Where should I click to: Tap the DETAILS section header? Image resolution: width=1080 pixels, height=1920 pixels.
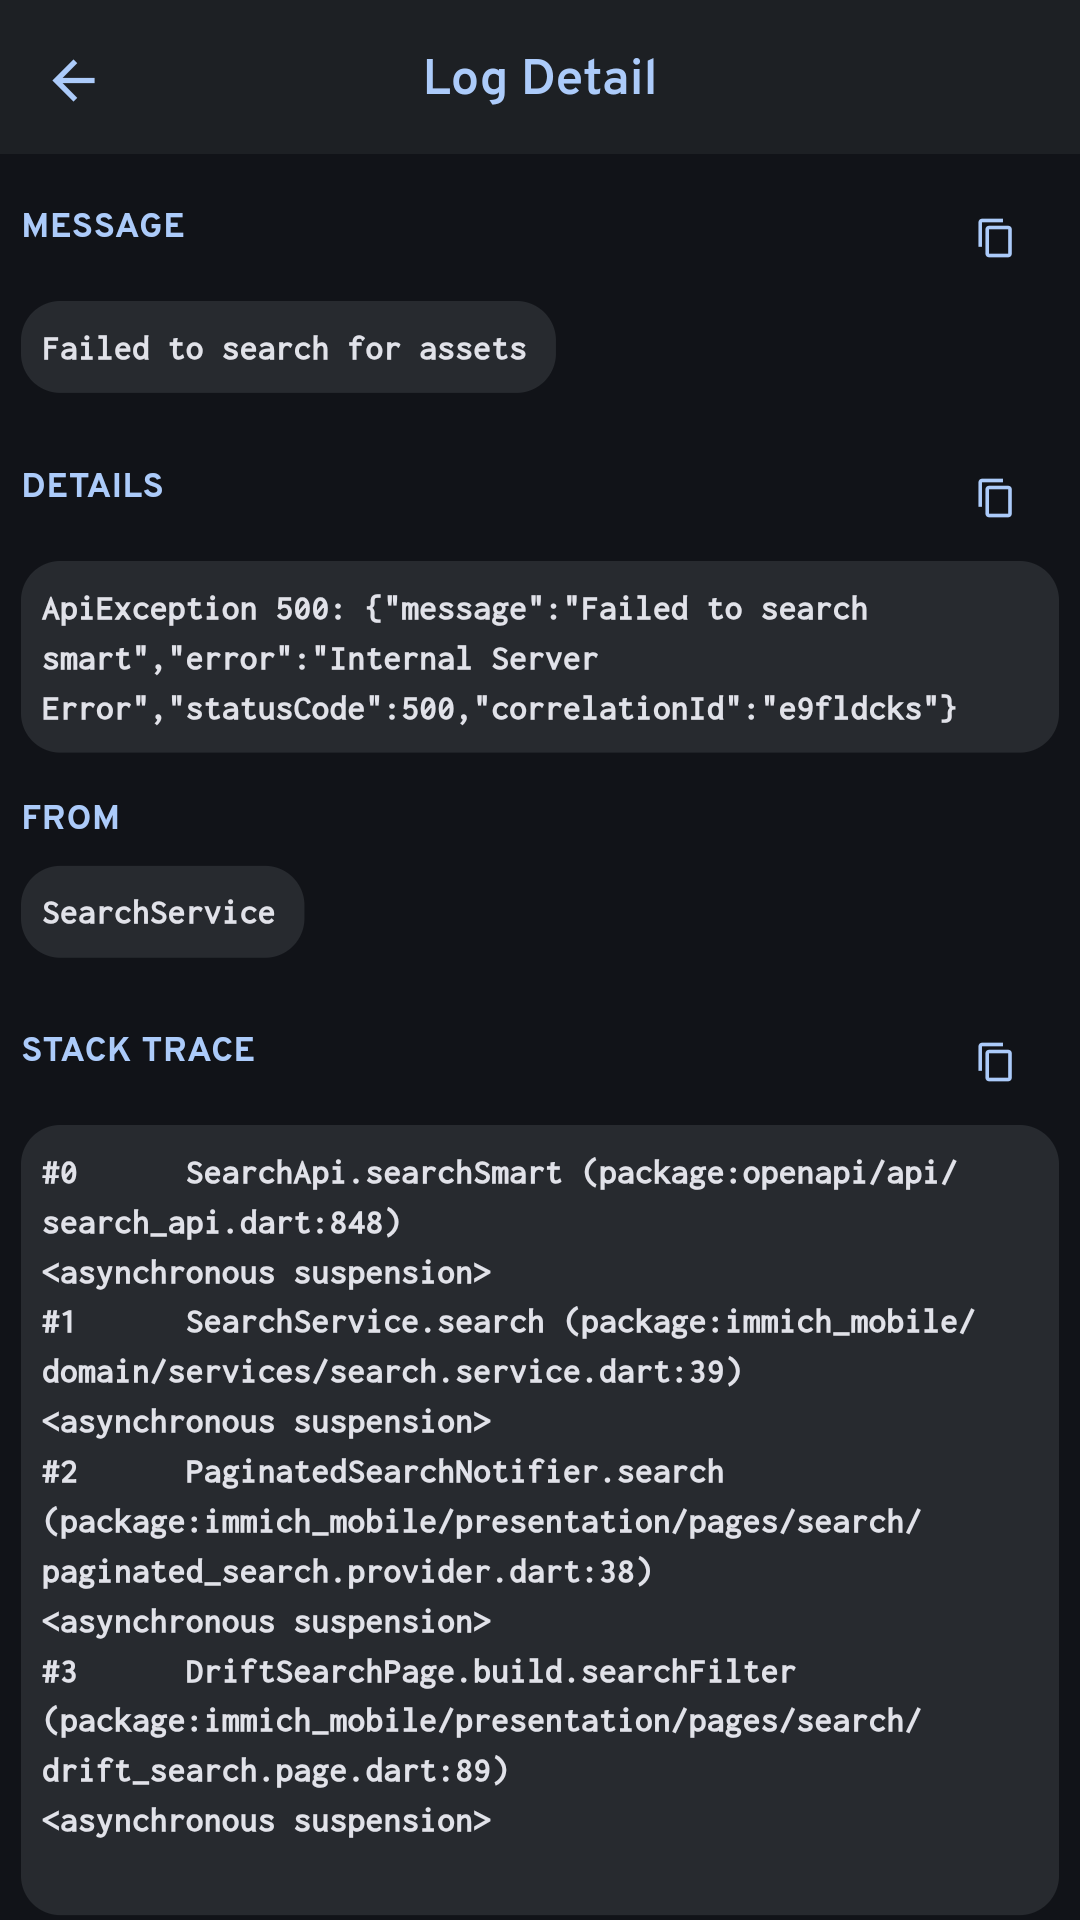[x=92, y=486]
